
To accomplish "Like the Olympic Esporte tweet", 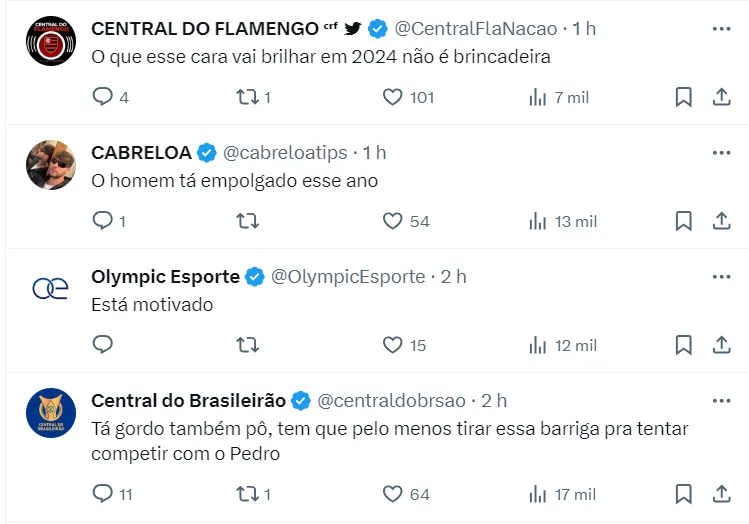I will click(393, 345).
